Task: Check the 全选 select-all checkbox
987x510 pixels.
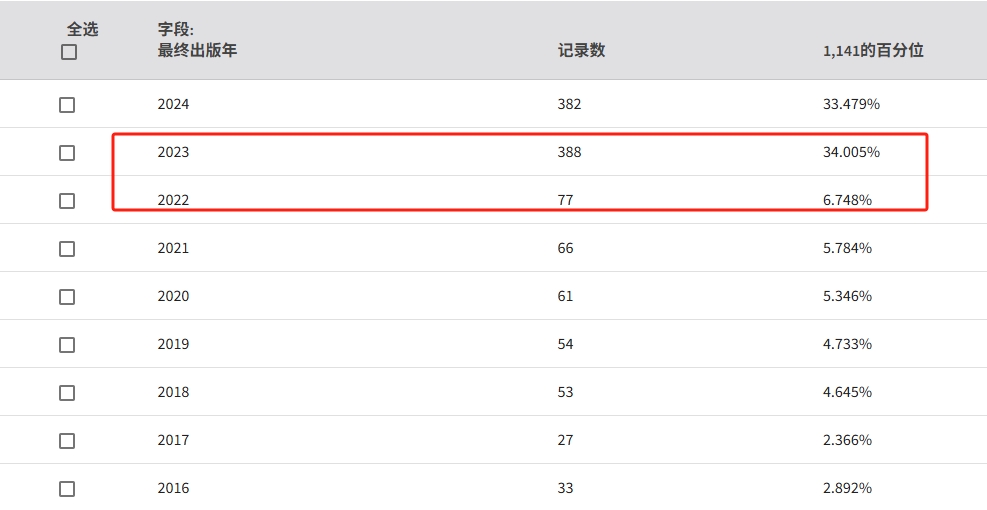Action: pos(69,52)
